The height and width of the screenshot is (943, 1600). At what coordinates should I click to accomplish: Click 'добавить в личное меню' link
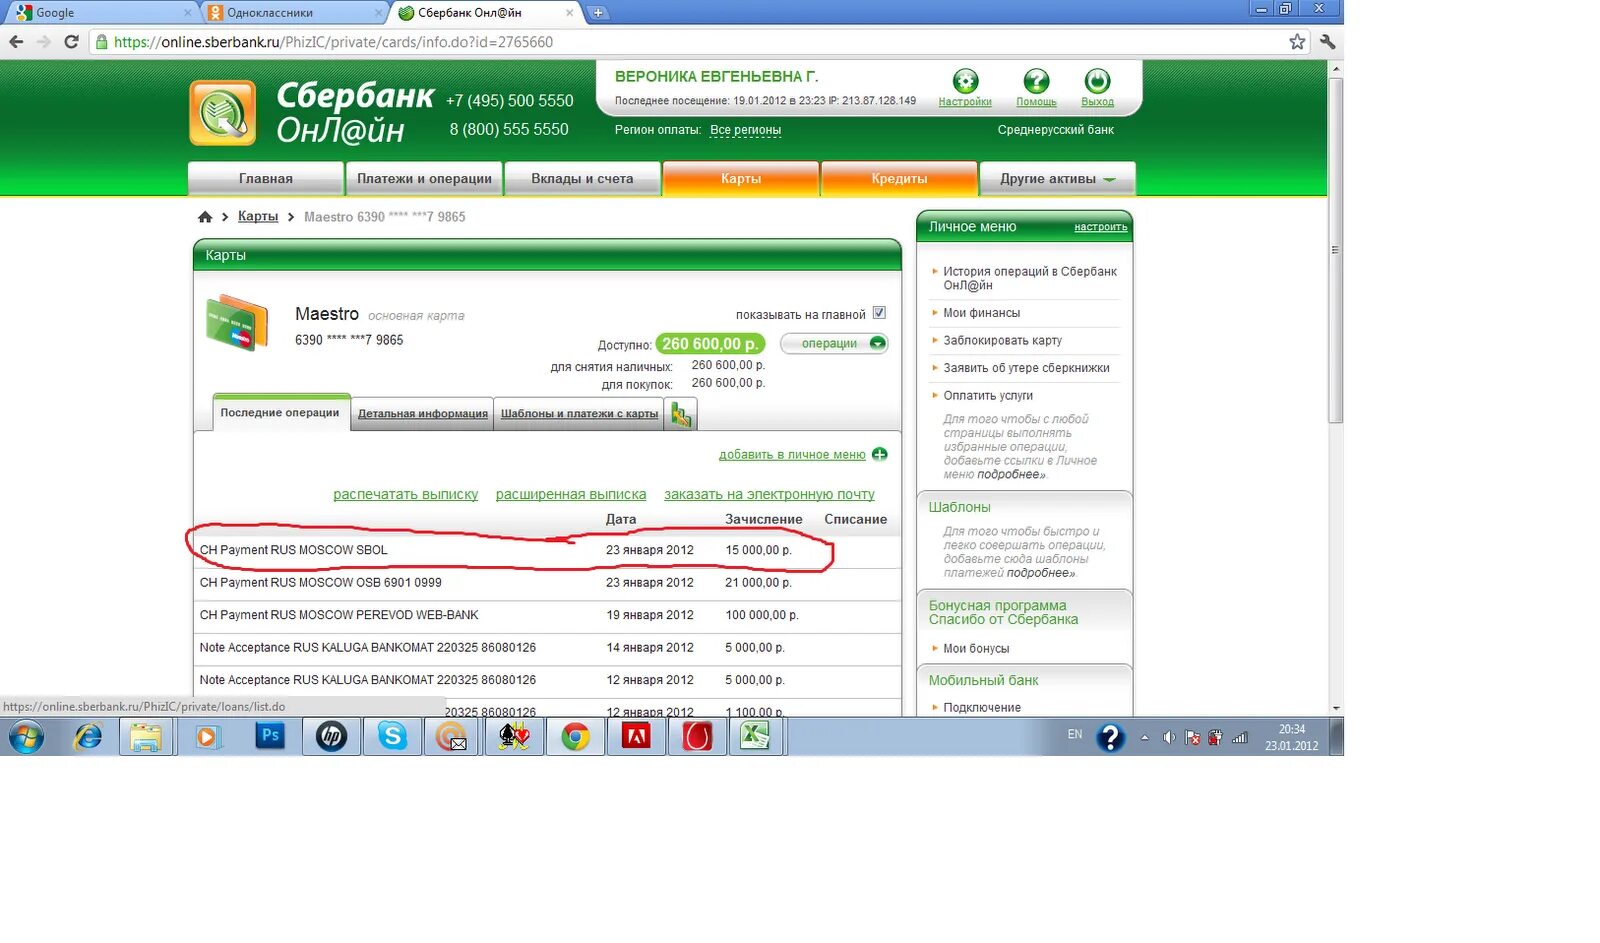coord(792,454)
